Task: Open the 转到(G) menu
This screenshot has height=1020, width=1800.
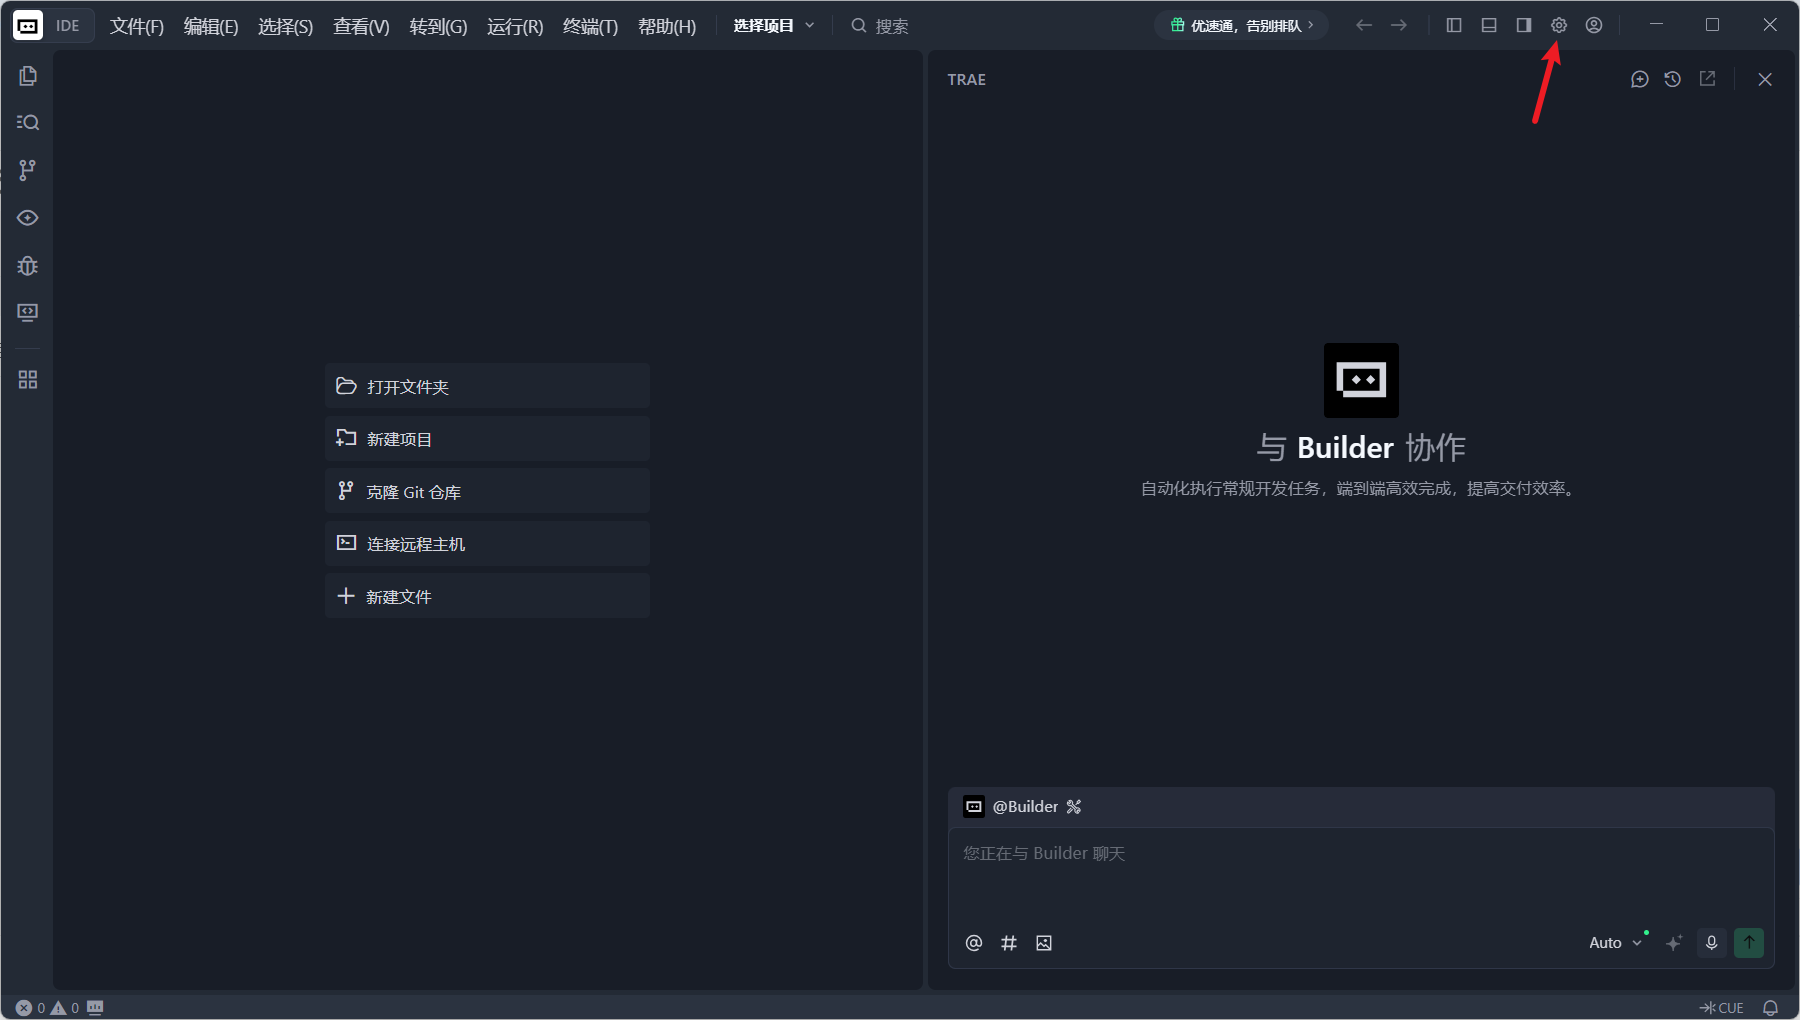Action: click(438, 26)
